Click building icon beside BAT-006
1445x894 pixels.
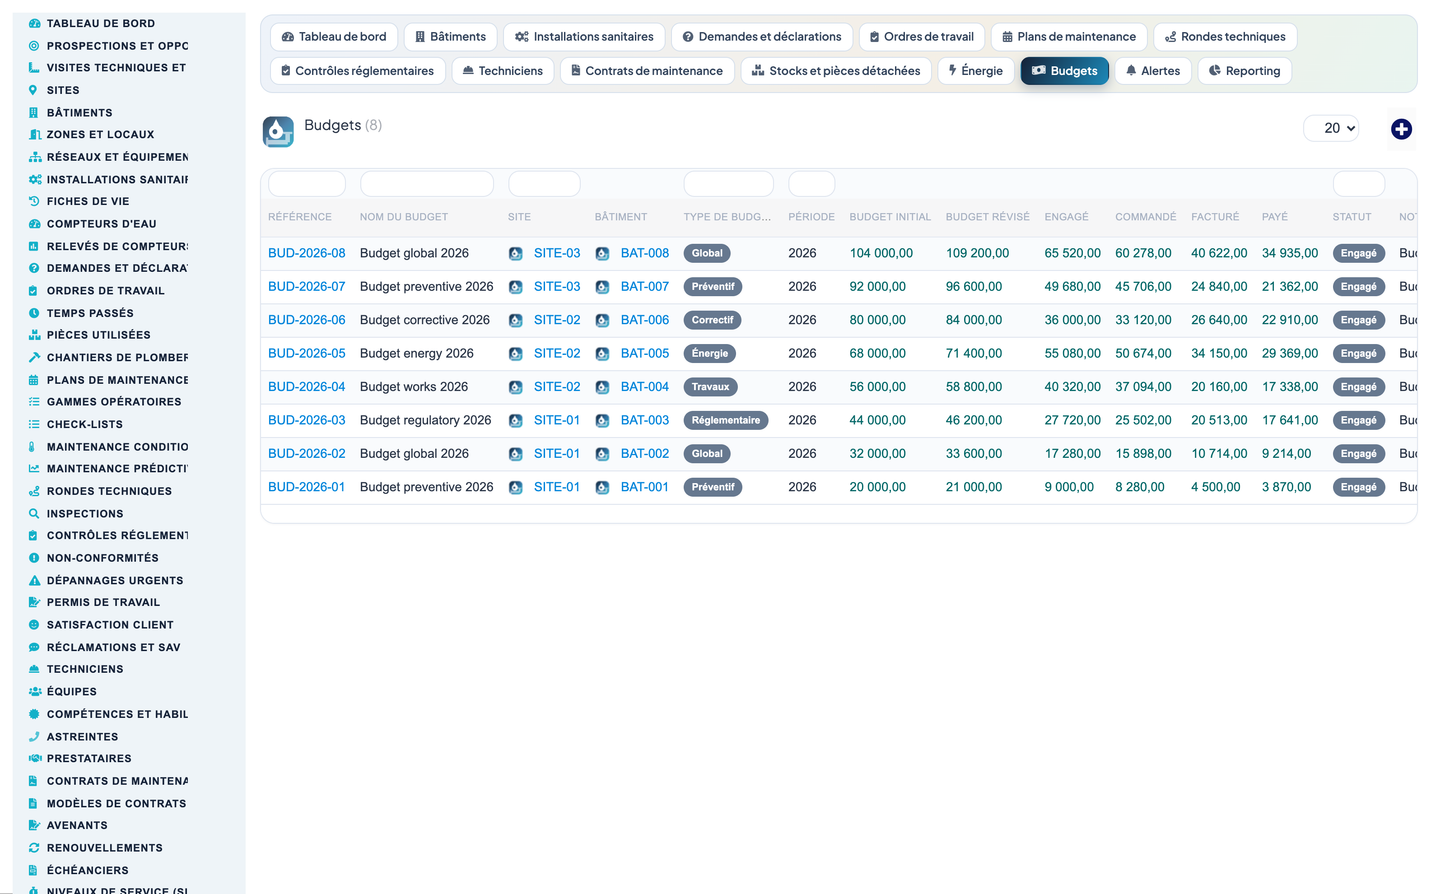coord(602,321)
